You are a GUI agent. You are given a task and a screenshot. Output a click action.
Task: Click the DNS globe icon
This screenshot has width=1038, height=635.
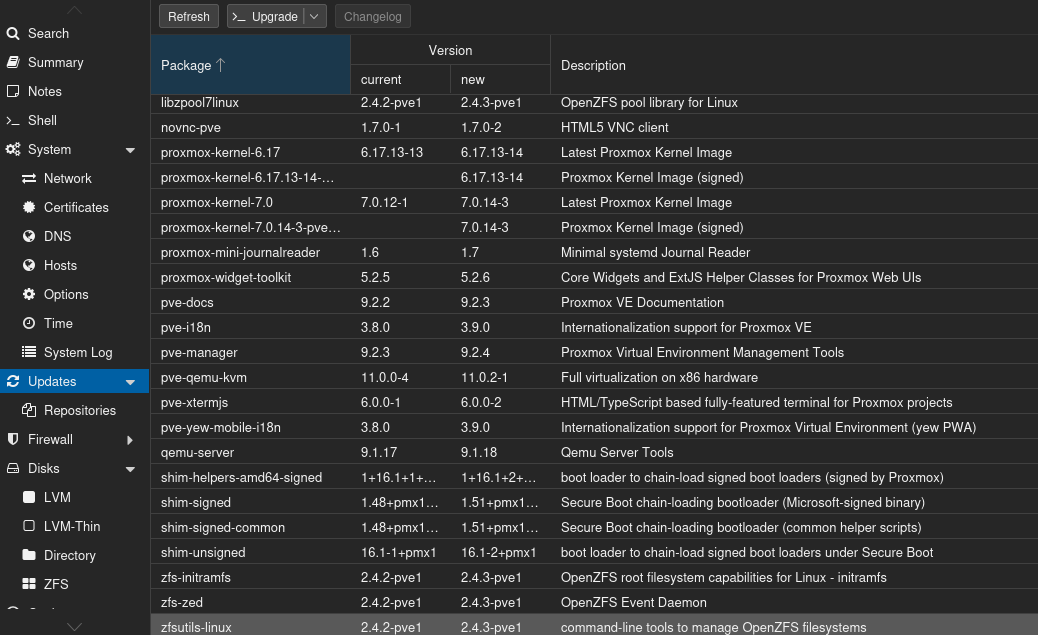coord(28,236)
